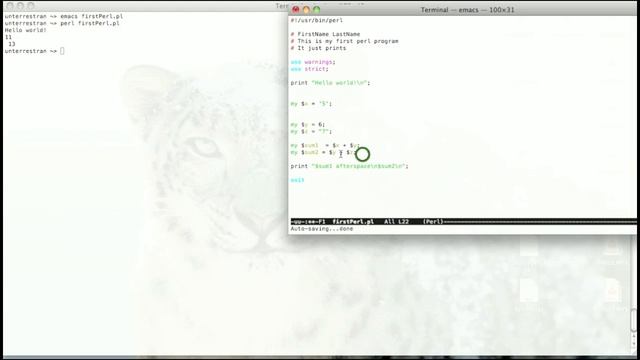
Task: Click 'perl firstPerl.pl' command in background terminal
Action: pyautogui.click(x=90, y=23)
